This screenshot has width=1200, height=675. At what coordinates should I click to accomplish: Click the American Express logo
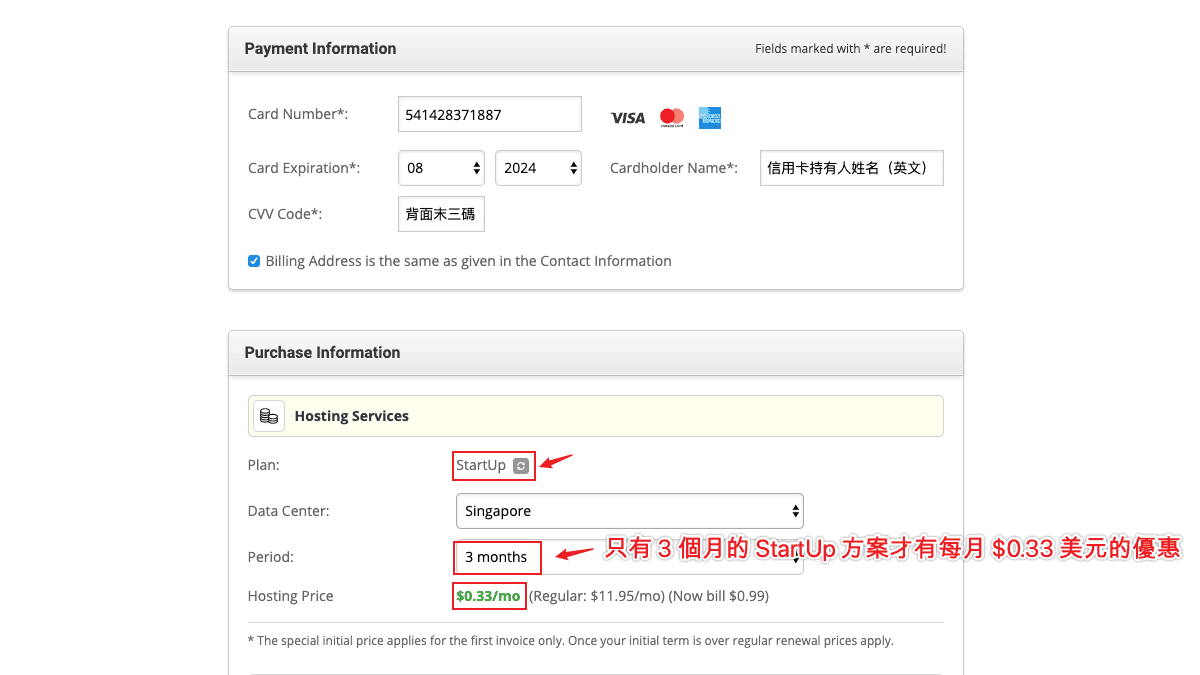tap(710, 118)
